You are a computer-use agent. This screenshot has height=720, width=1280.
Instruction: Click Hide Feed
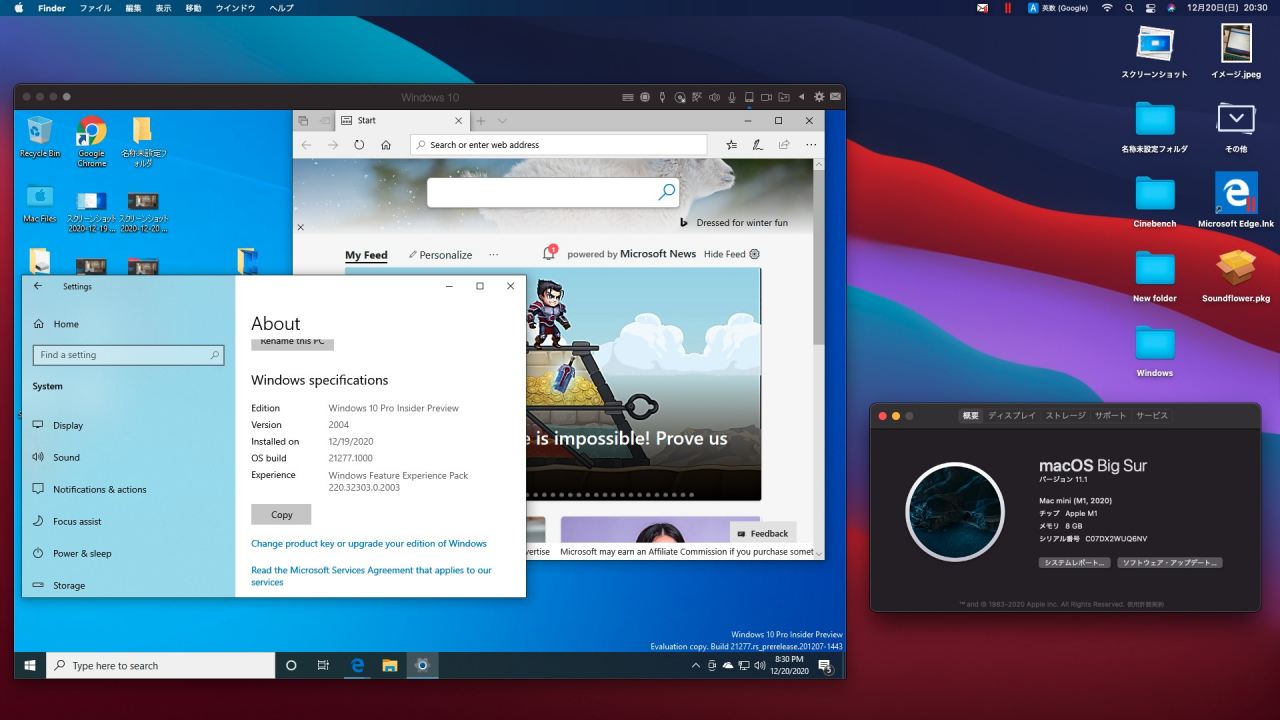pos(731,254)
